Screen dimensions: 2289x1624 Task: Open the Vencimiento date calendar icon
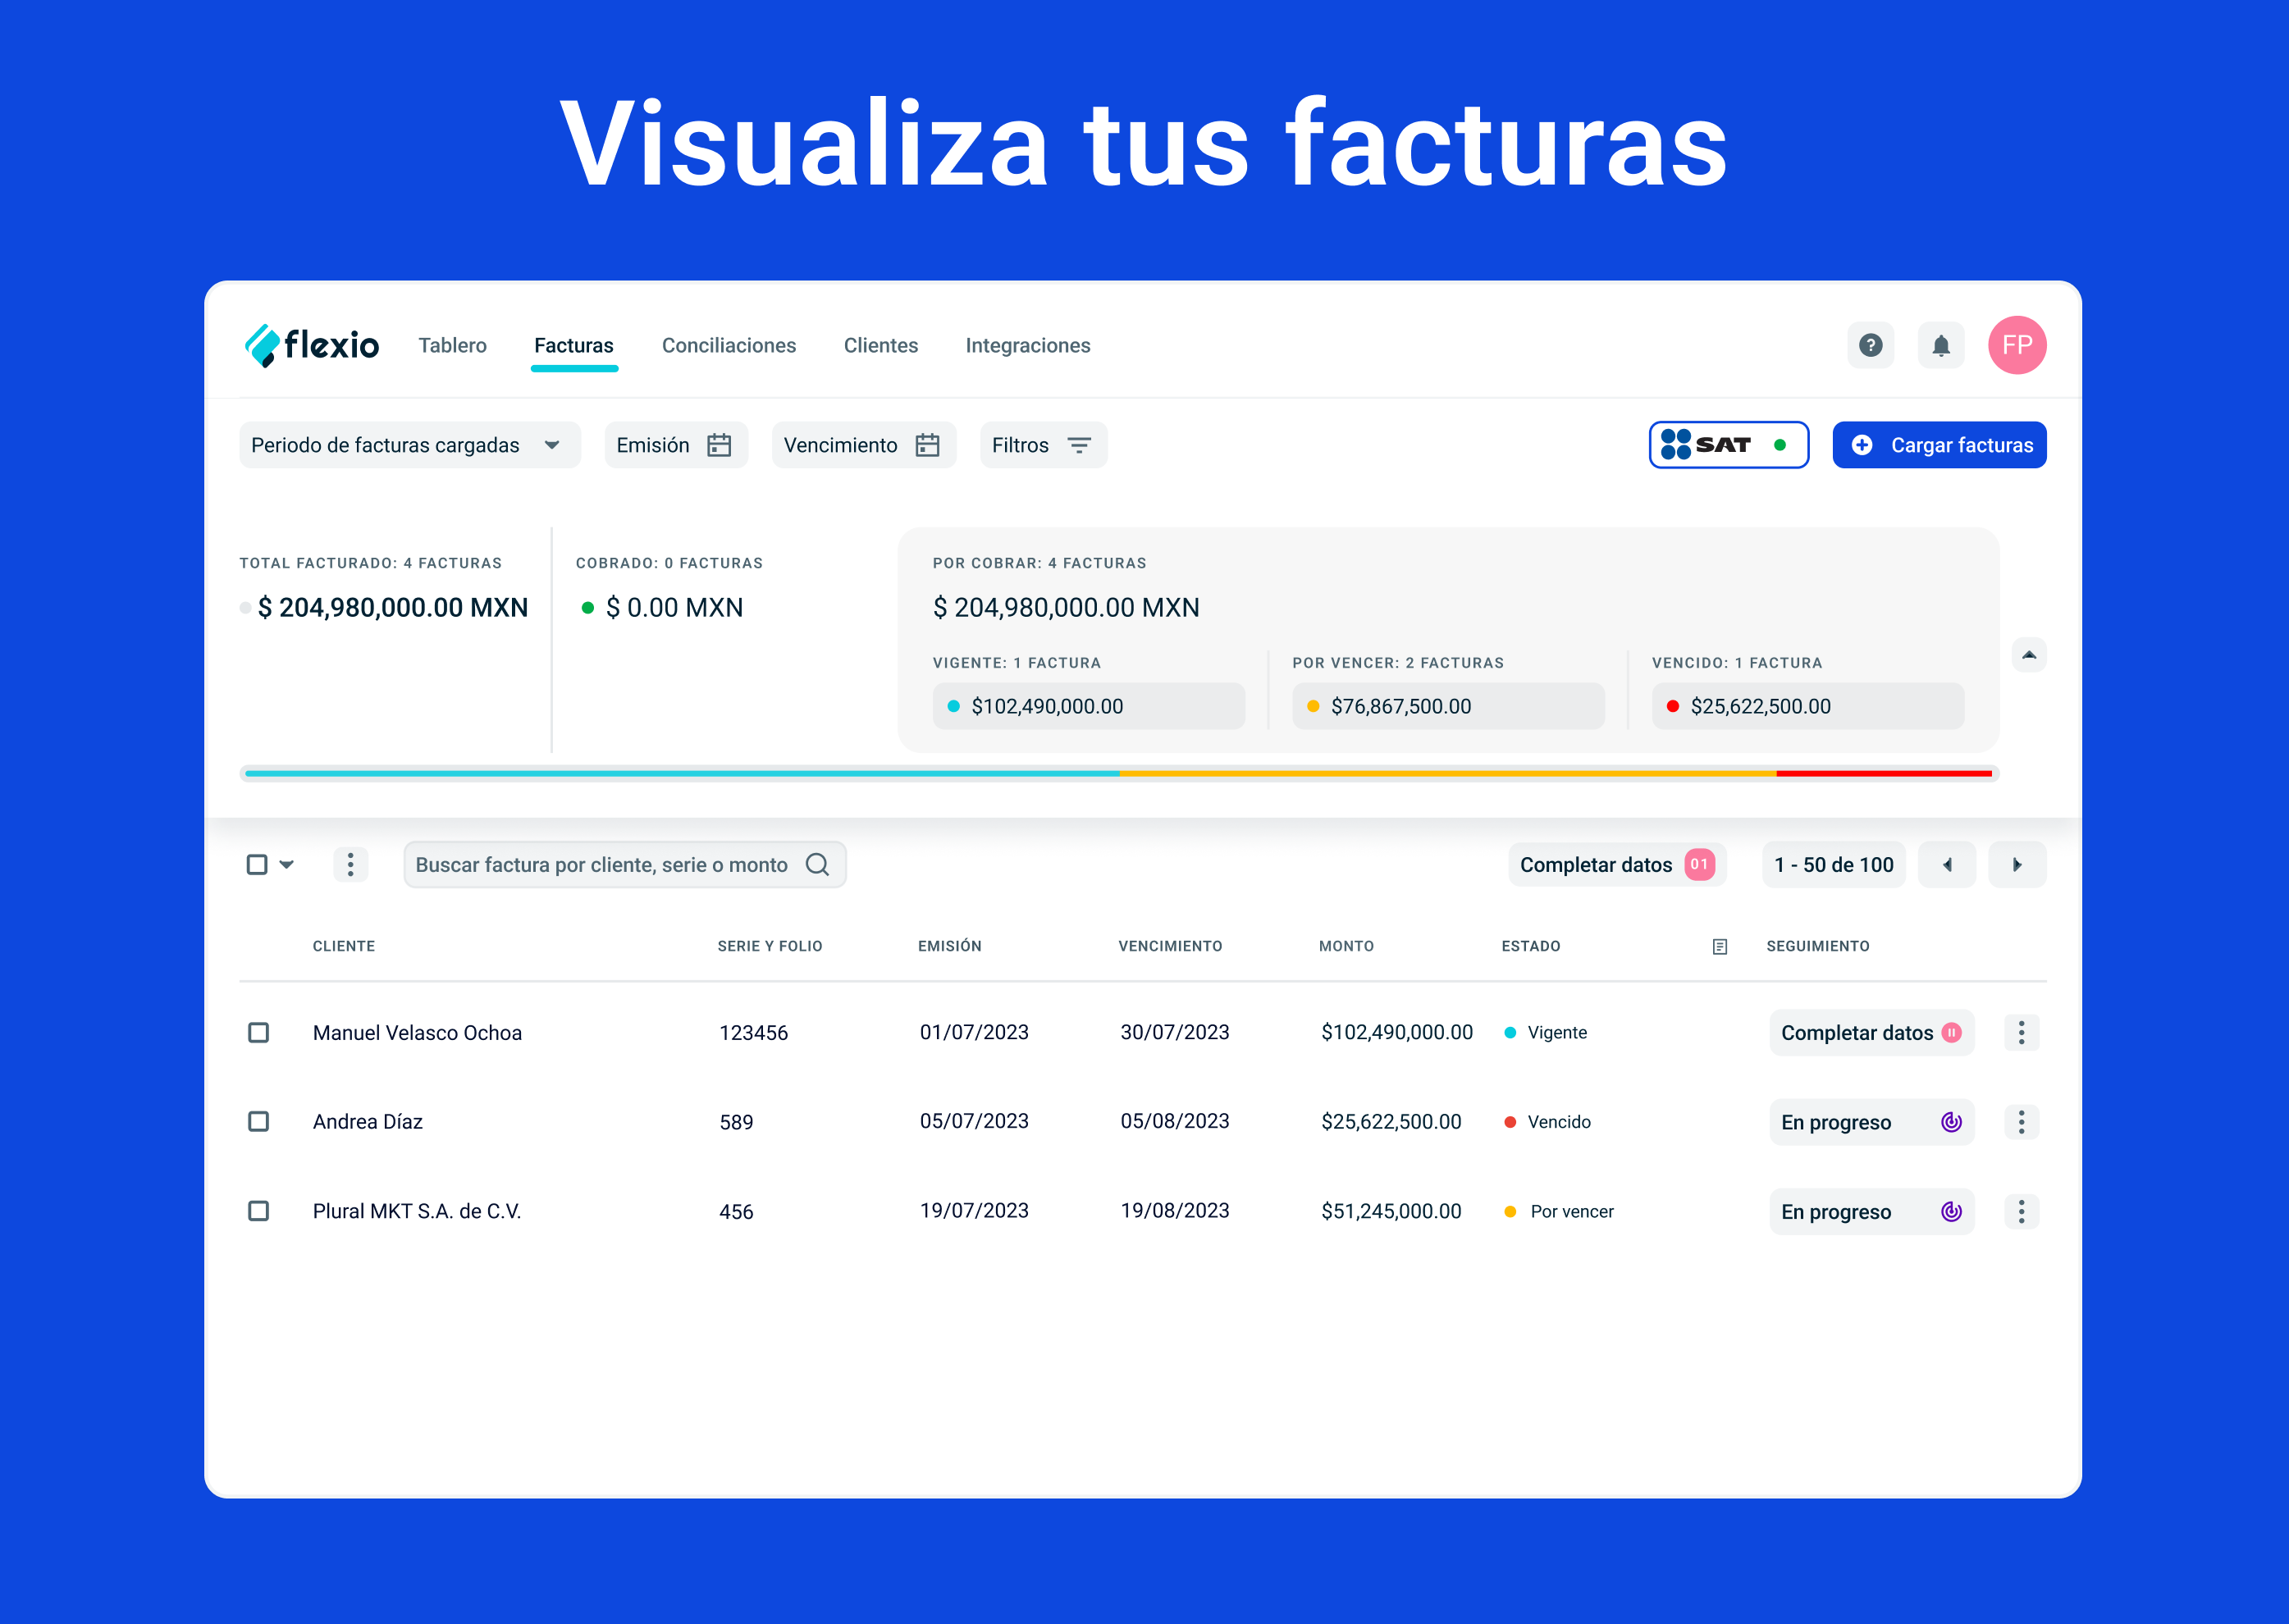(x=926, y=445)
